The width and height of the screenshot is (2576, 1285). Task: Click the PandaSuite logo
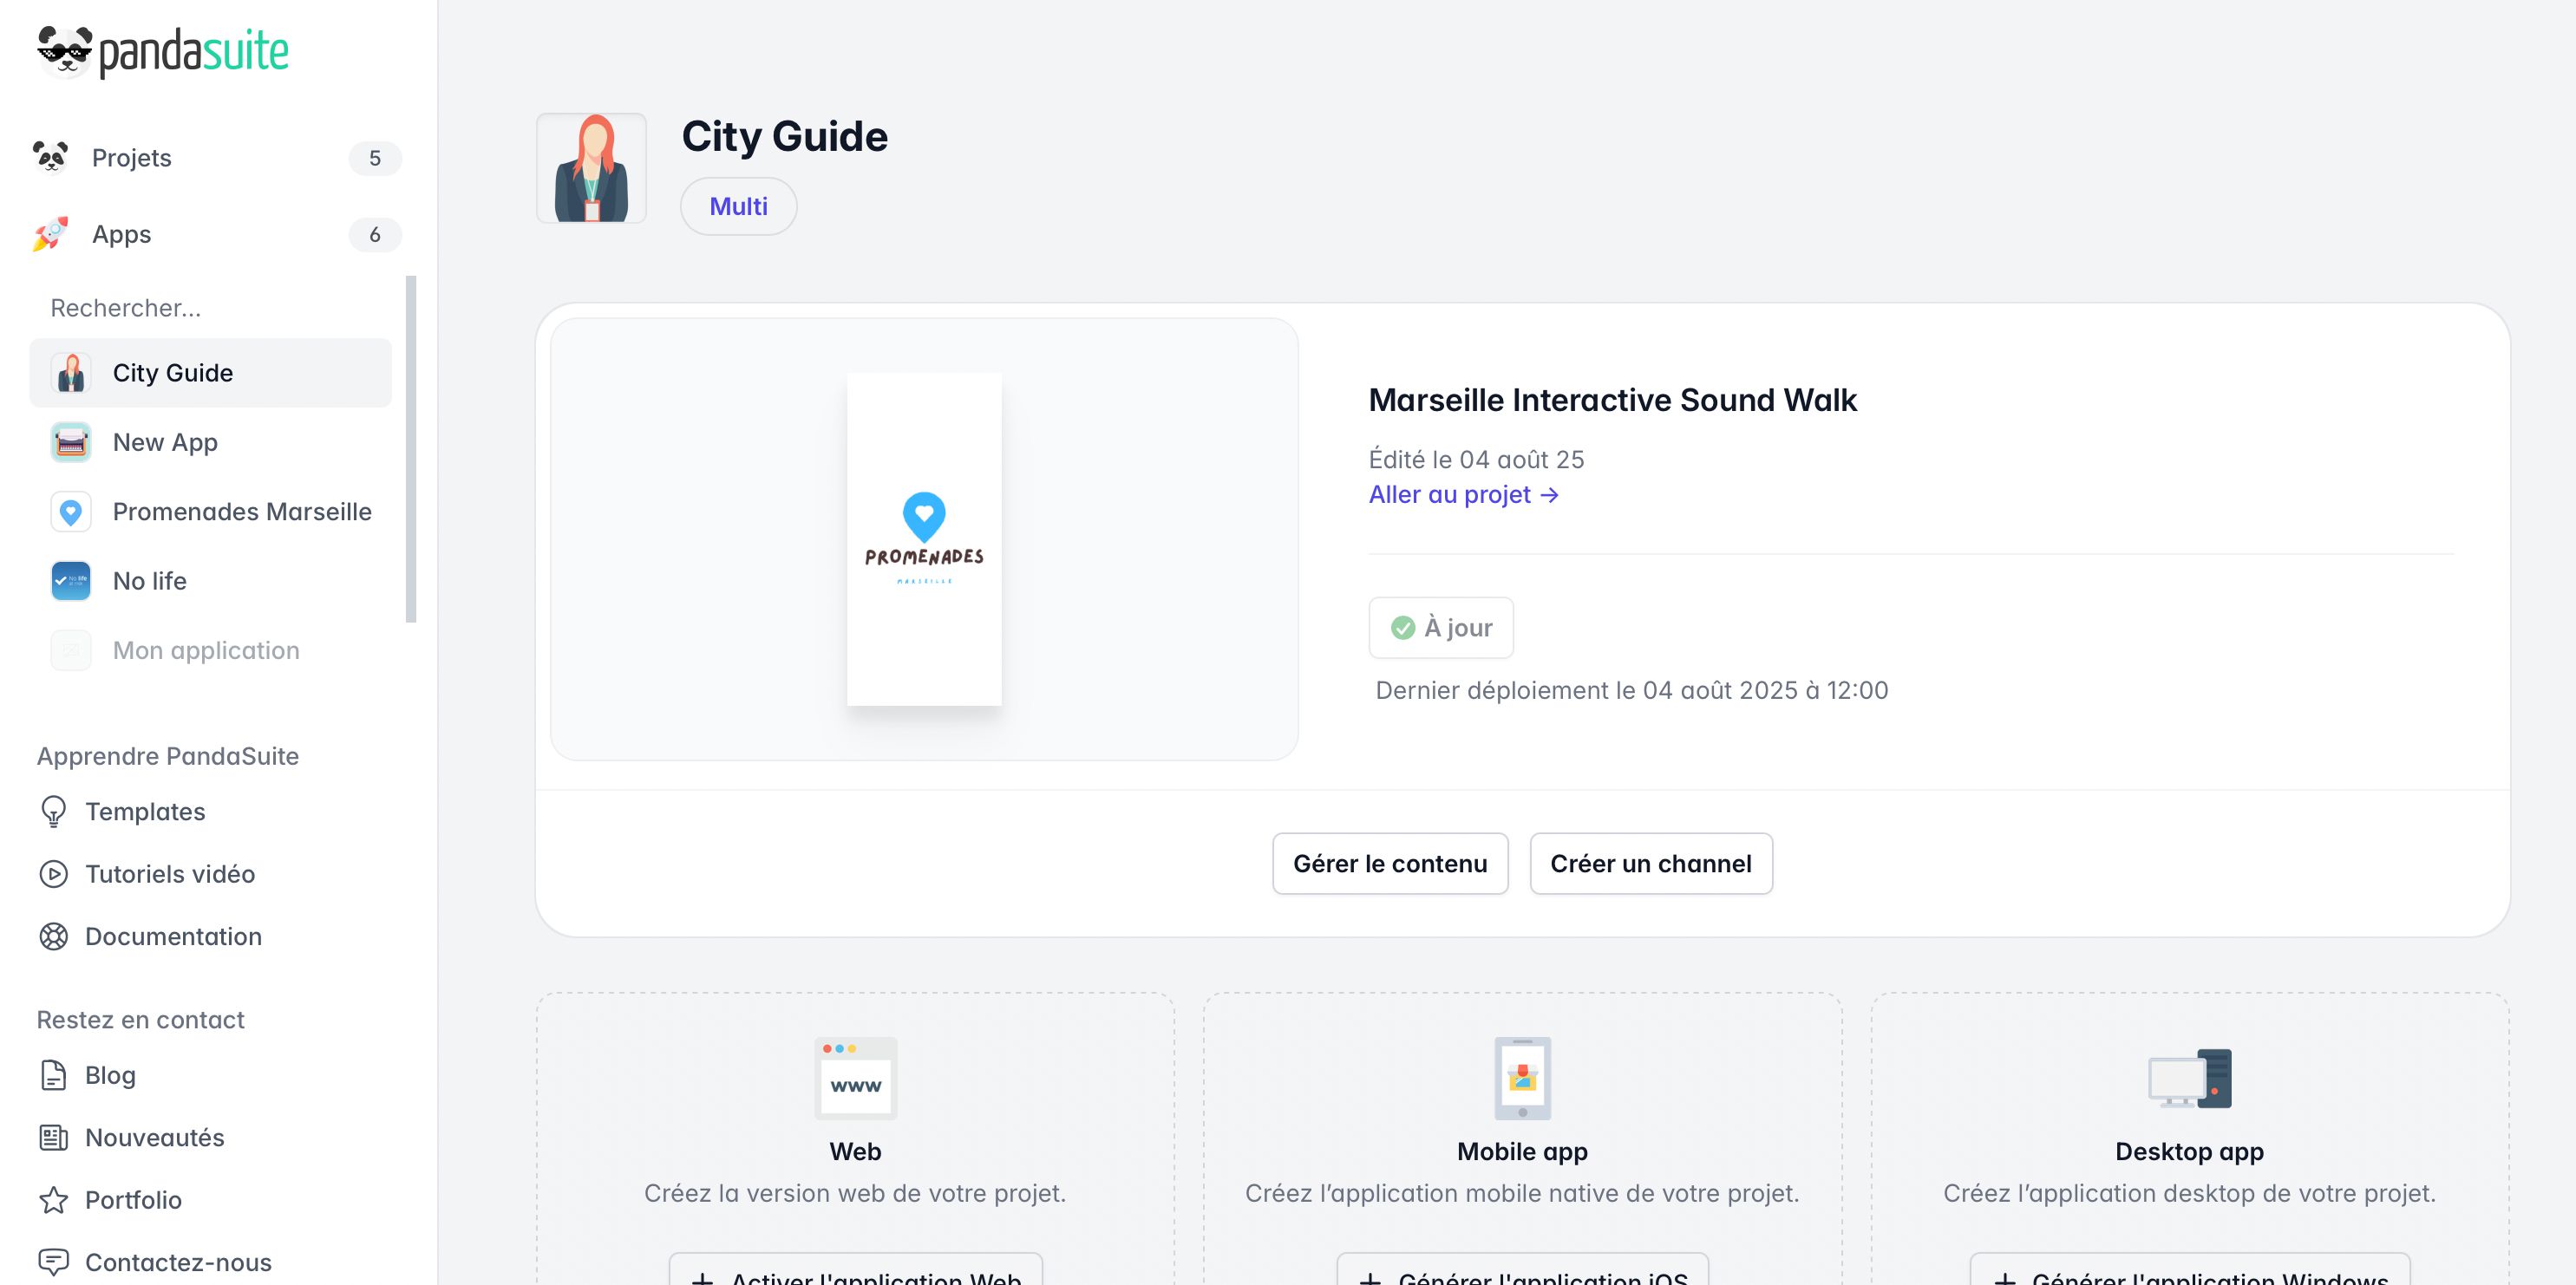162,51
